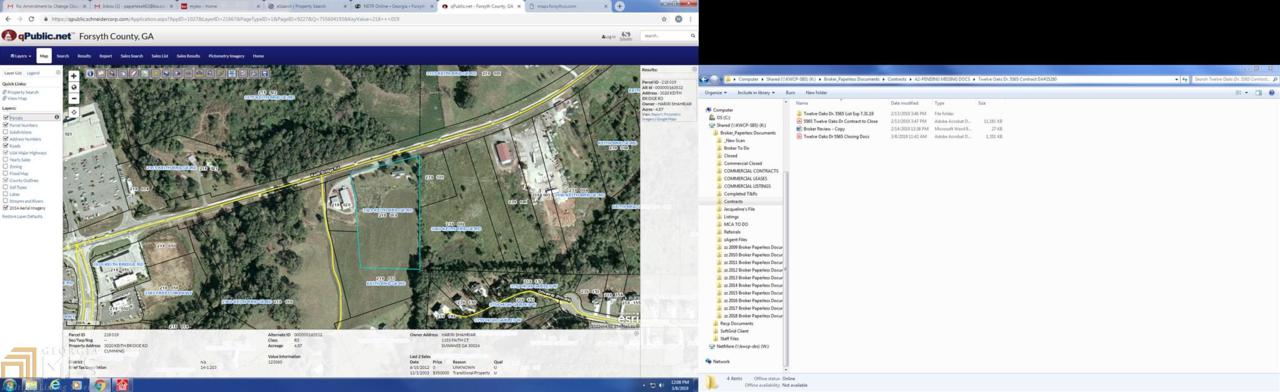The height and width of the screenshot is (392, 1280).
Task: Click Restore Layer Defaults link
Action: click(x=22, y=216)
